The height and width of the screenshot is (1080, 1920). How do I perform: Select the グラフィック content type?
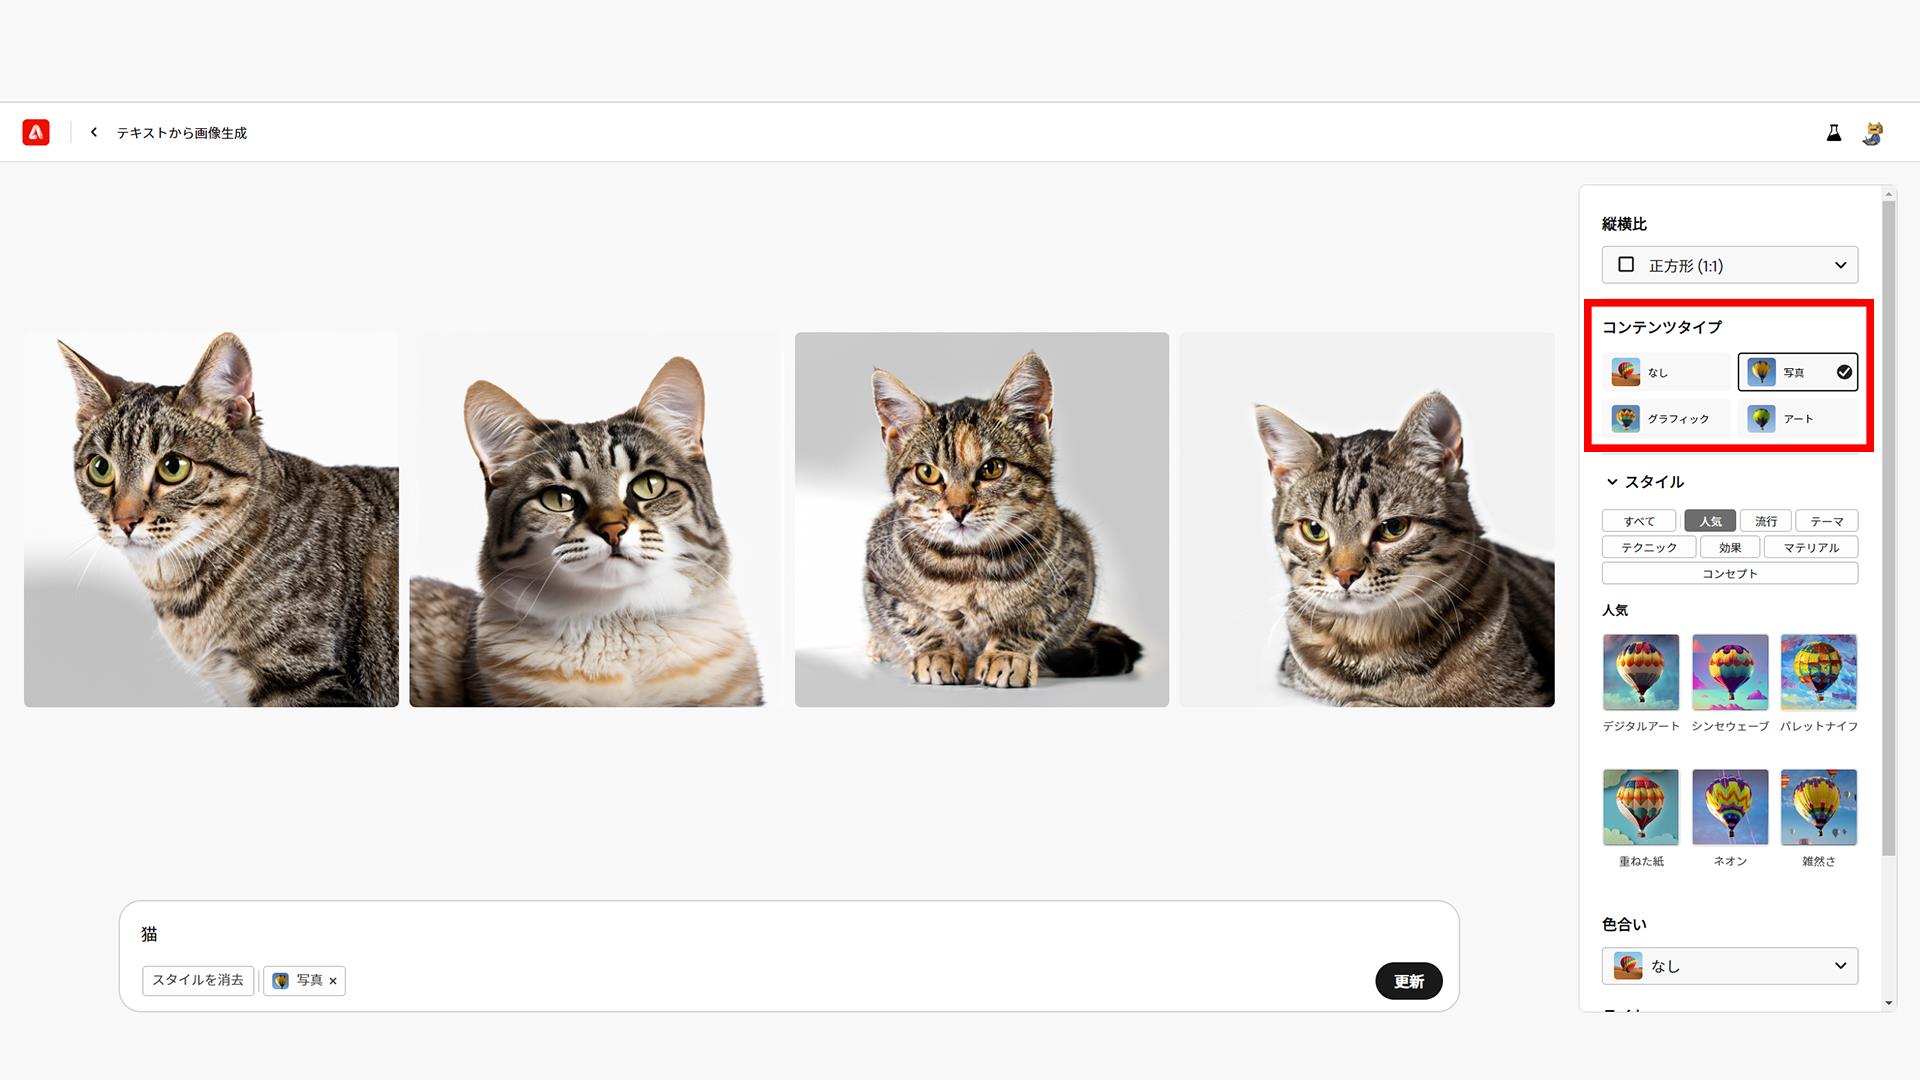pyautogui.click(x=1666, y=418)
